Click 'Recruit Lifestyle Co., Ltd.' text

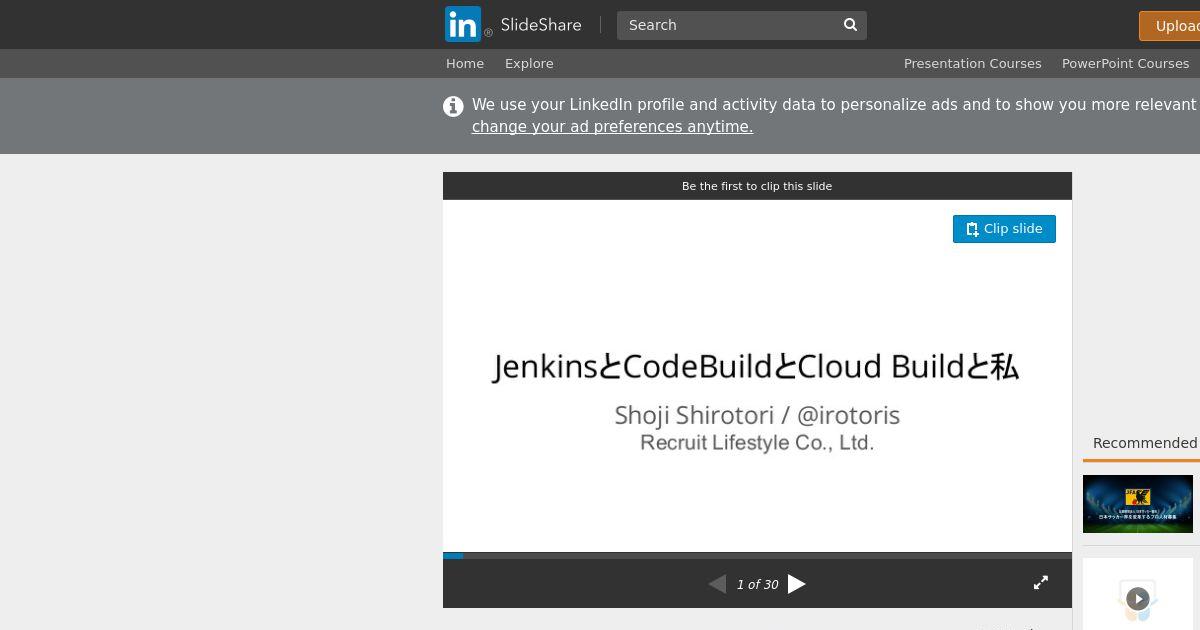(757, 442)
